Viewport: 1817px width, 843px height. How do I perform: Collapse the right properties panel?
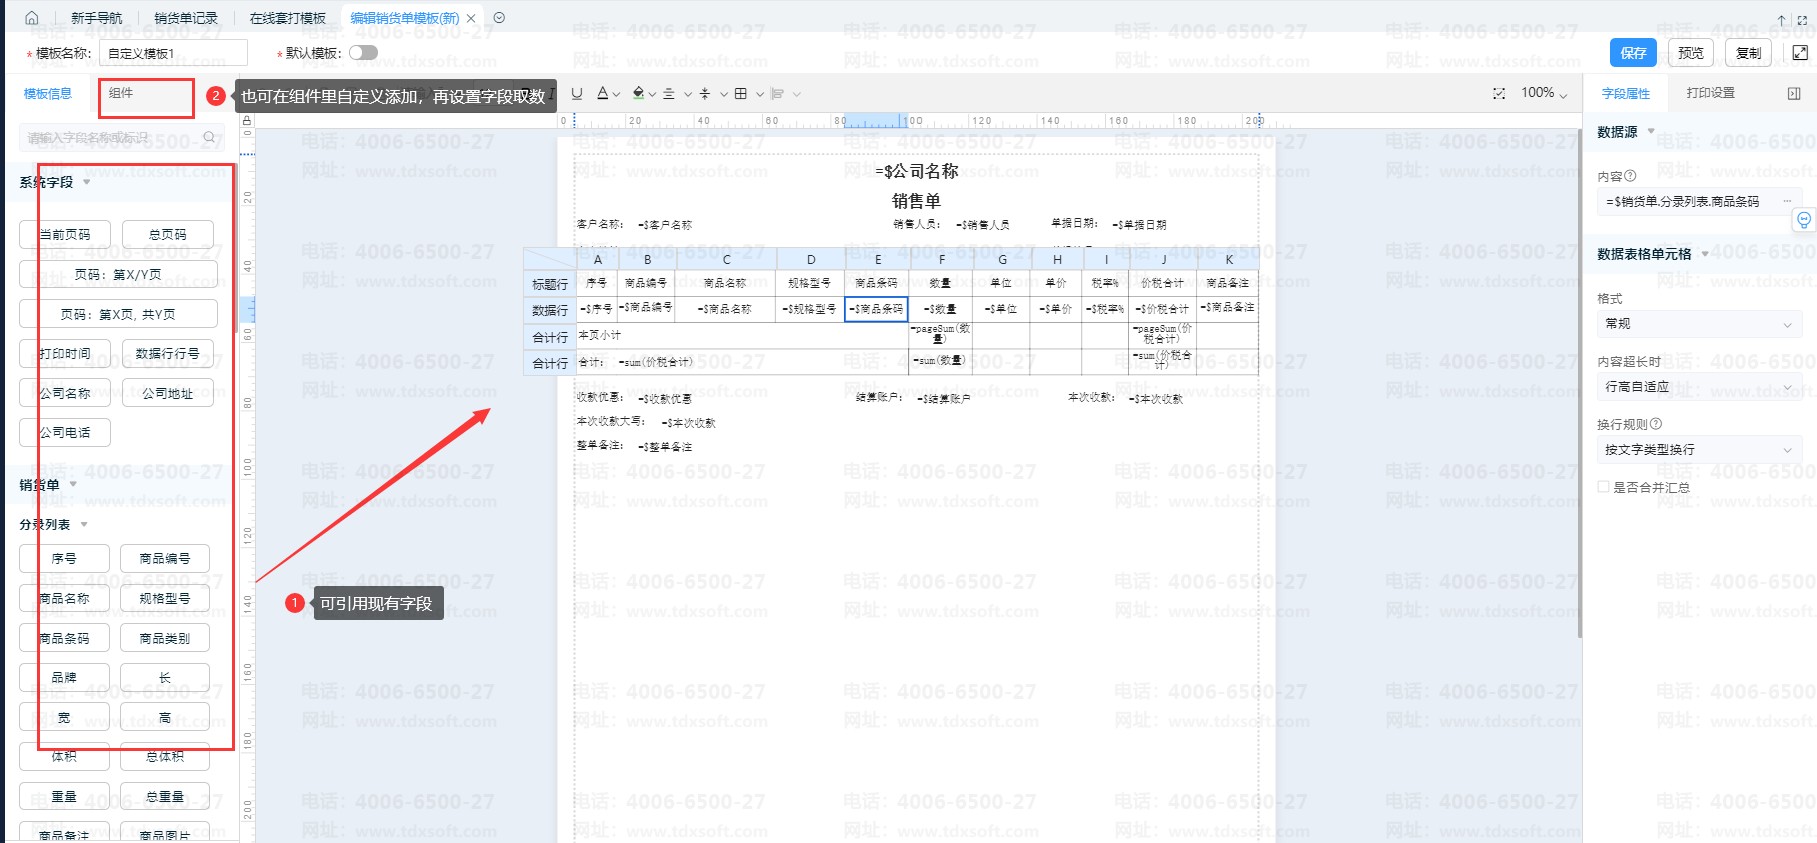pyautogui.click(x=1794, y=94)
